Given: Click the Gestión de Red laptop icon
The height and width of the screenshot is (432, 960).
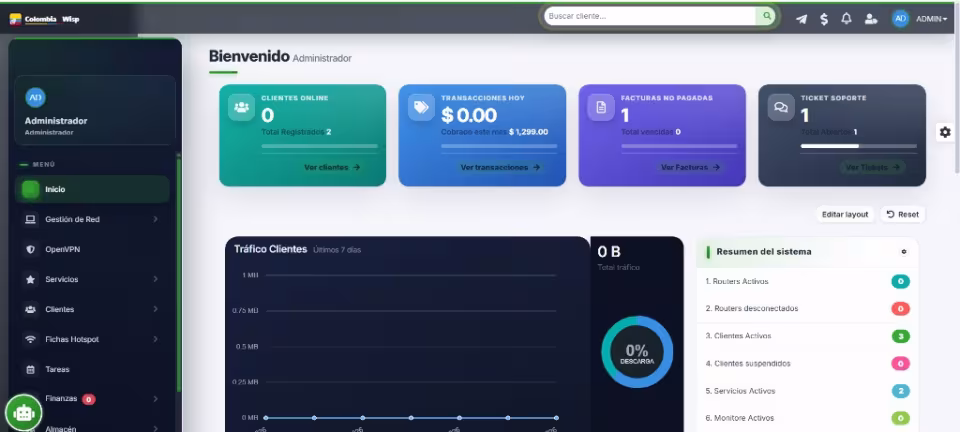Looking at the screenshot, I should [30, 219].
